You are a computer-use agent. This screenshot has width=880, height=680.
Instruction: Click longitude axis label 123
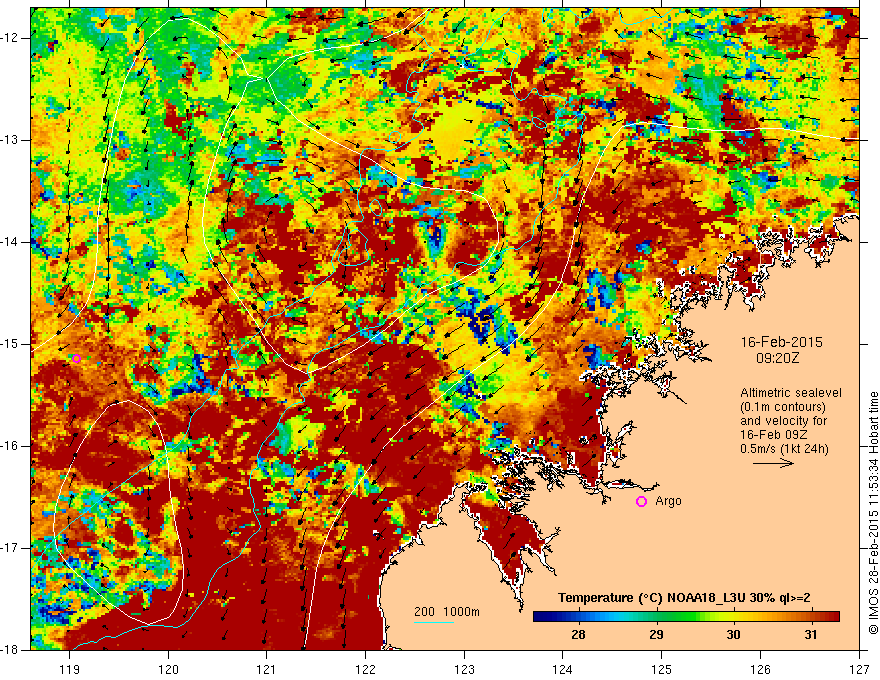pyautogui.click(x=464, y=669)
